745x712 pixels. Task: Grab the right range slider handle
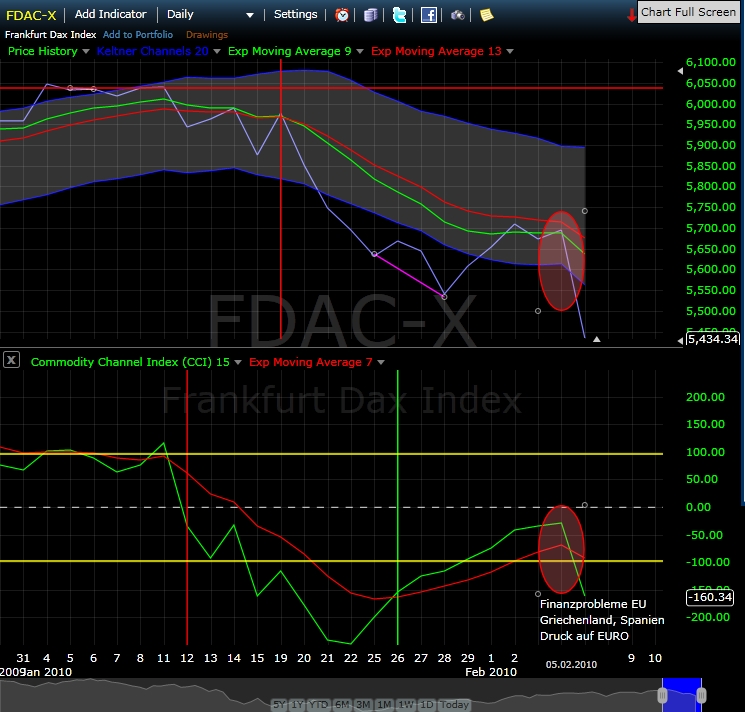pos(701,696)
